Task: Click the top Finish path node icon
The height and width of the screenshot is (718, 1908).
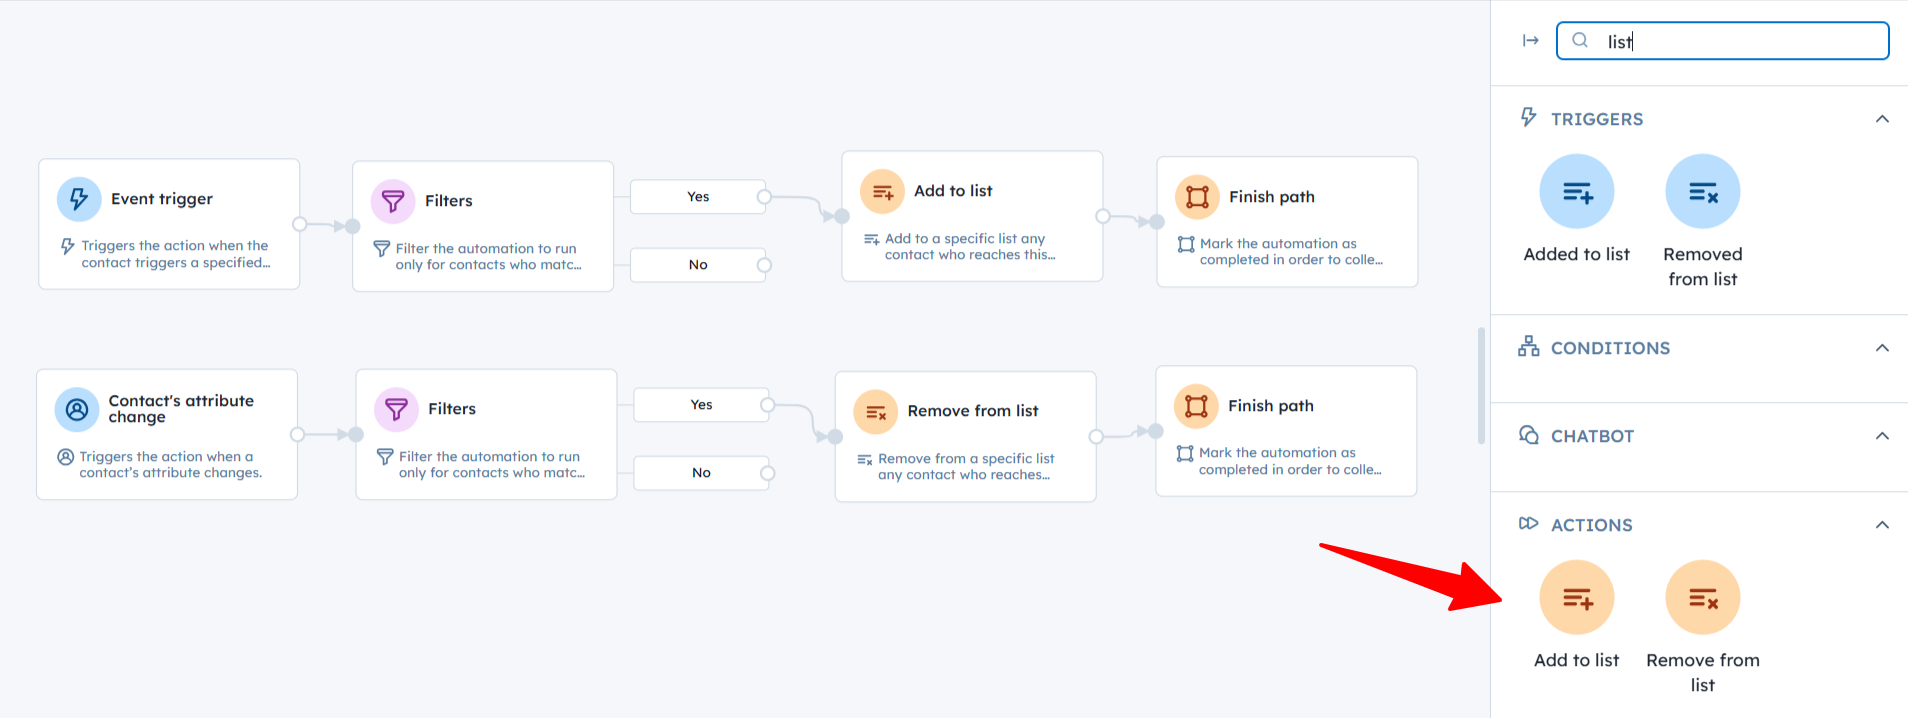Action: (x=1196, y=197)
